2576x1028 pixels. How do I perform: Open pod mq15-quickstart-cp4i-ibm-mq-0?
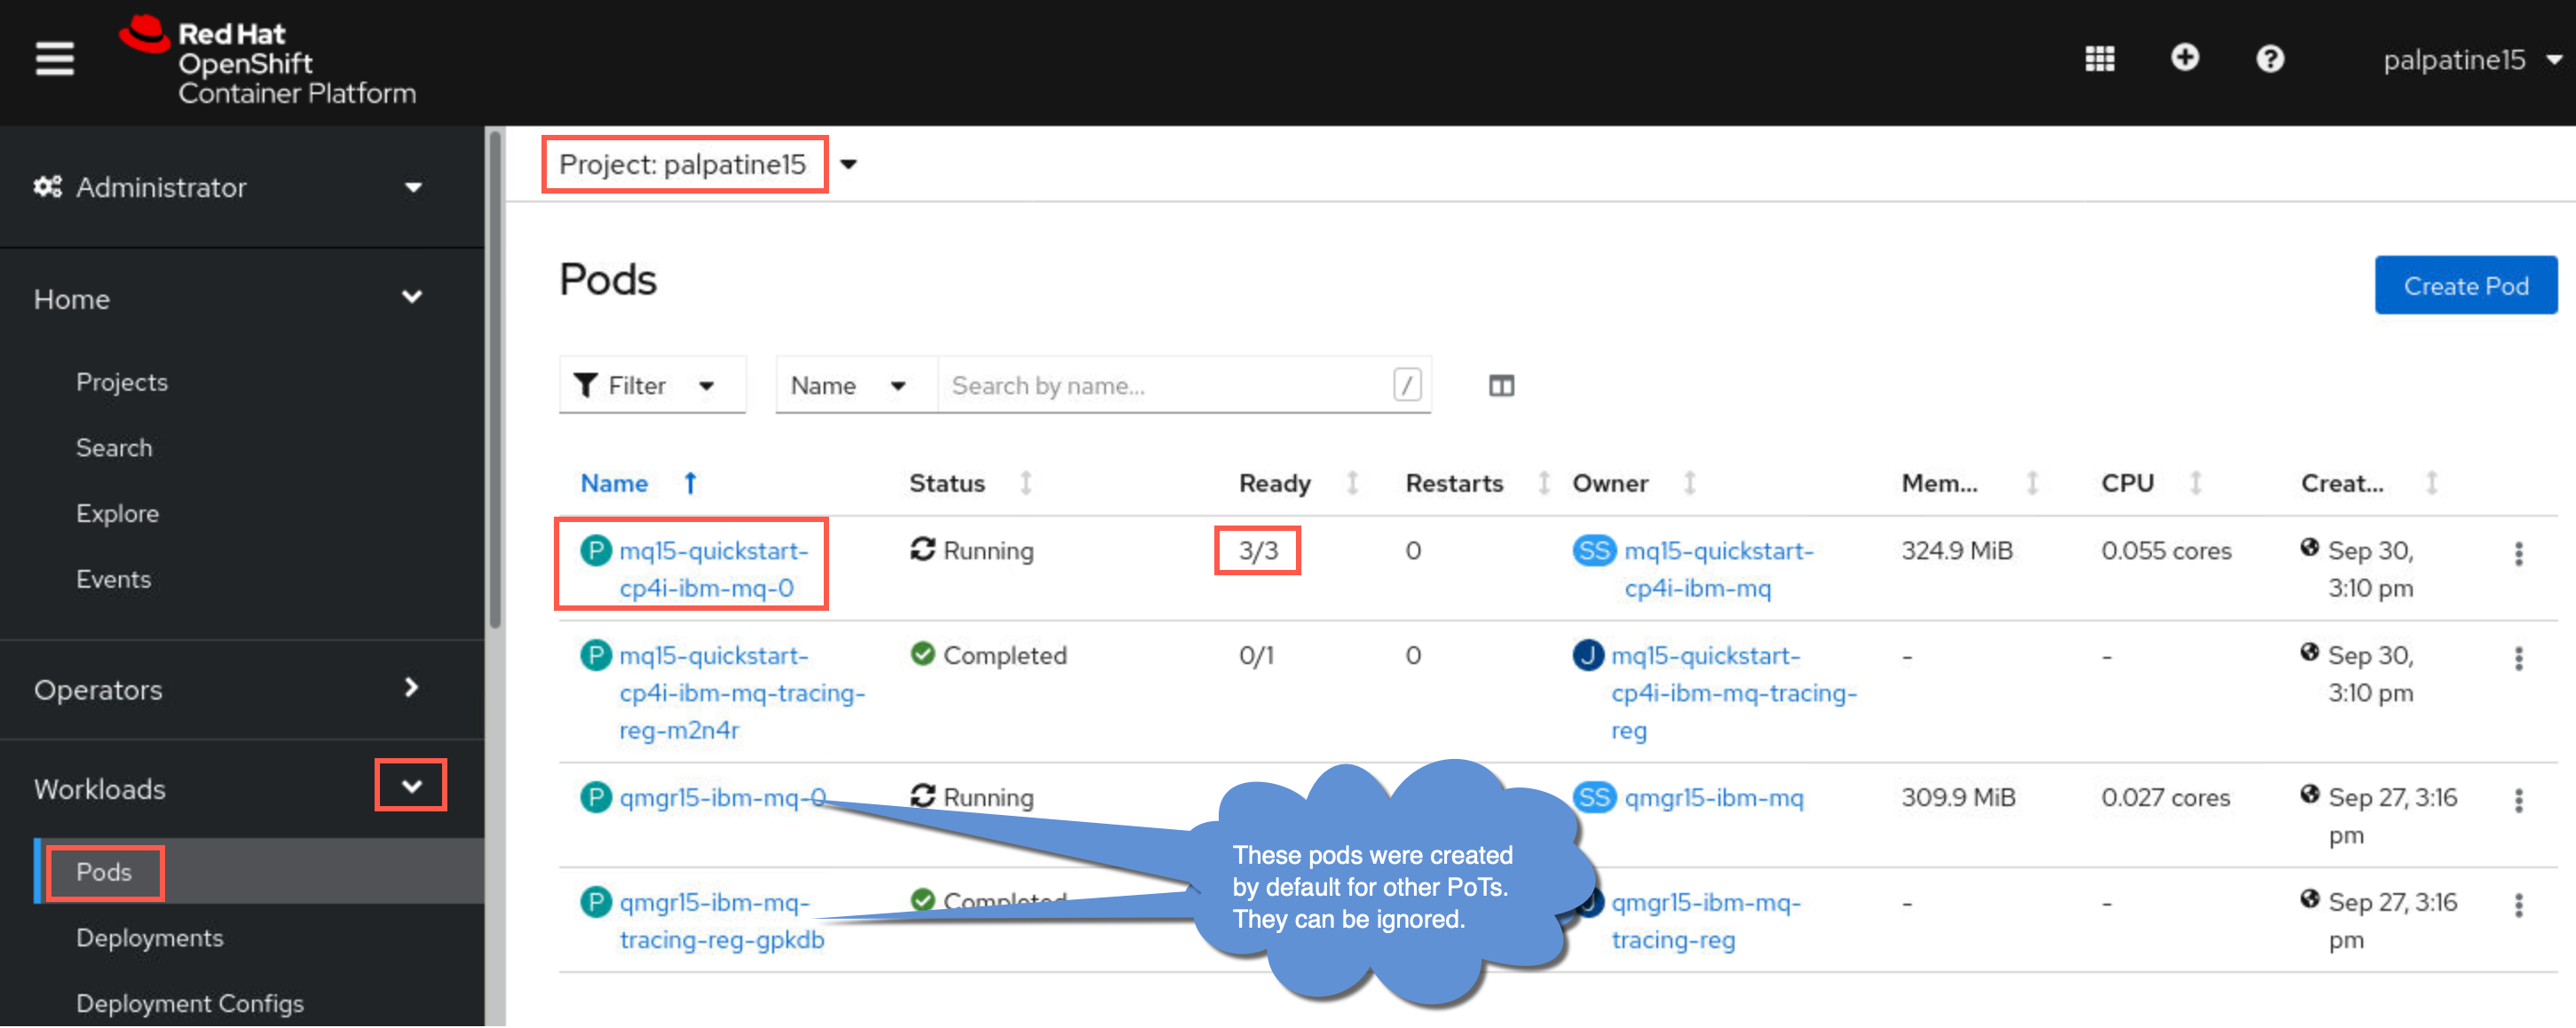[714, 569]
